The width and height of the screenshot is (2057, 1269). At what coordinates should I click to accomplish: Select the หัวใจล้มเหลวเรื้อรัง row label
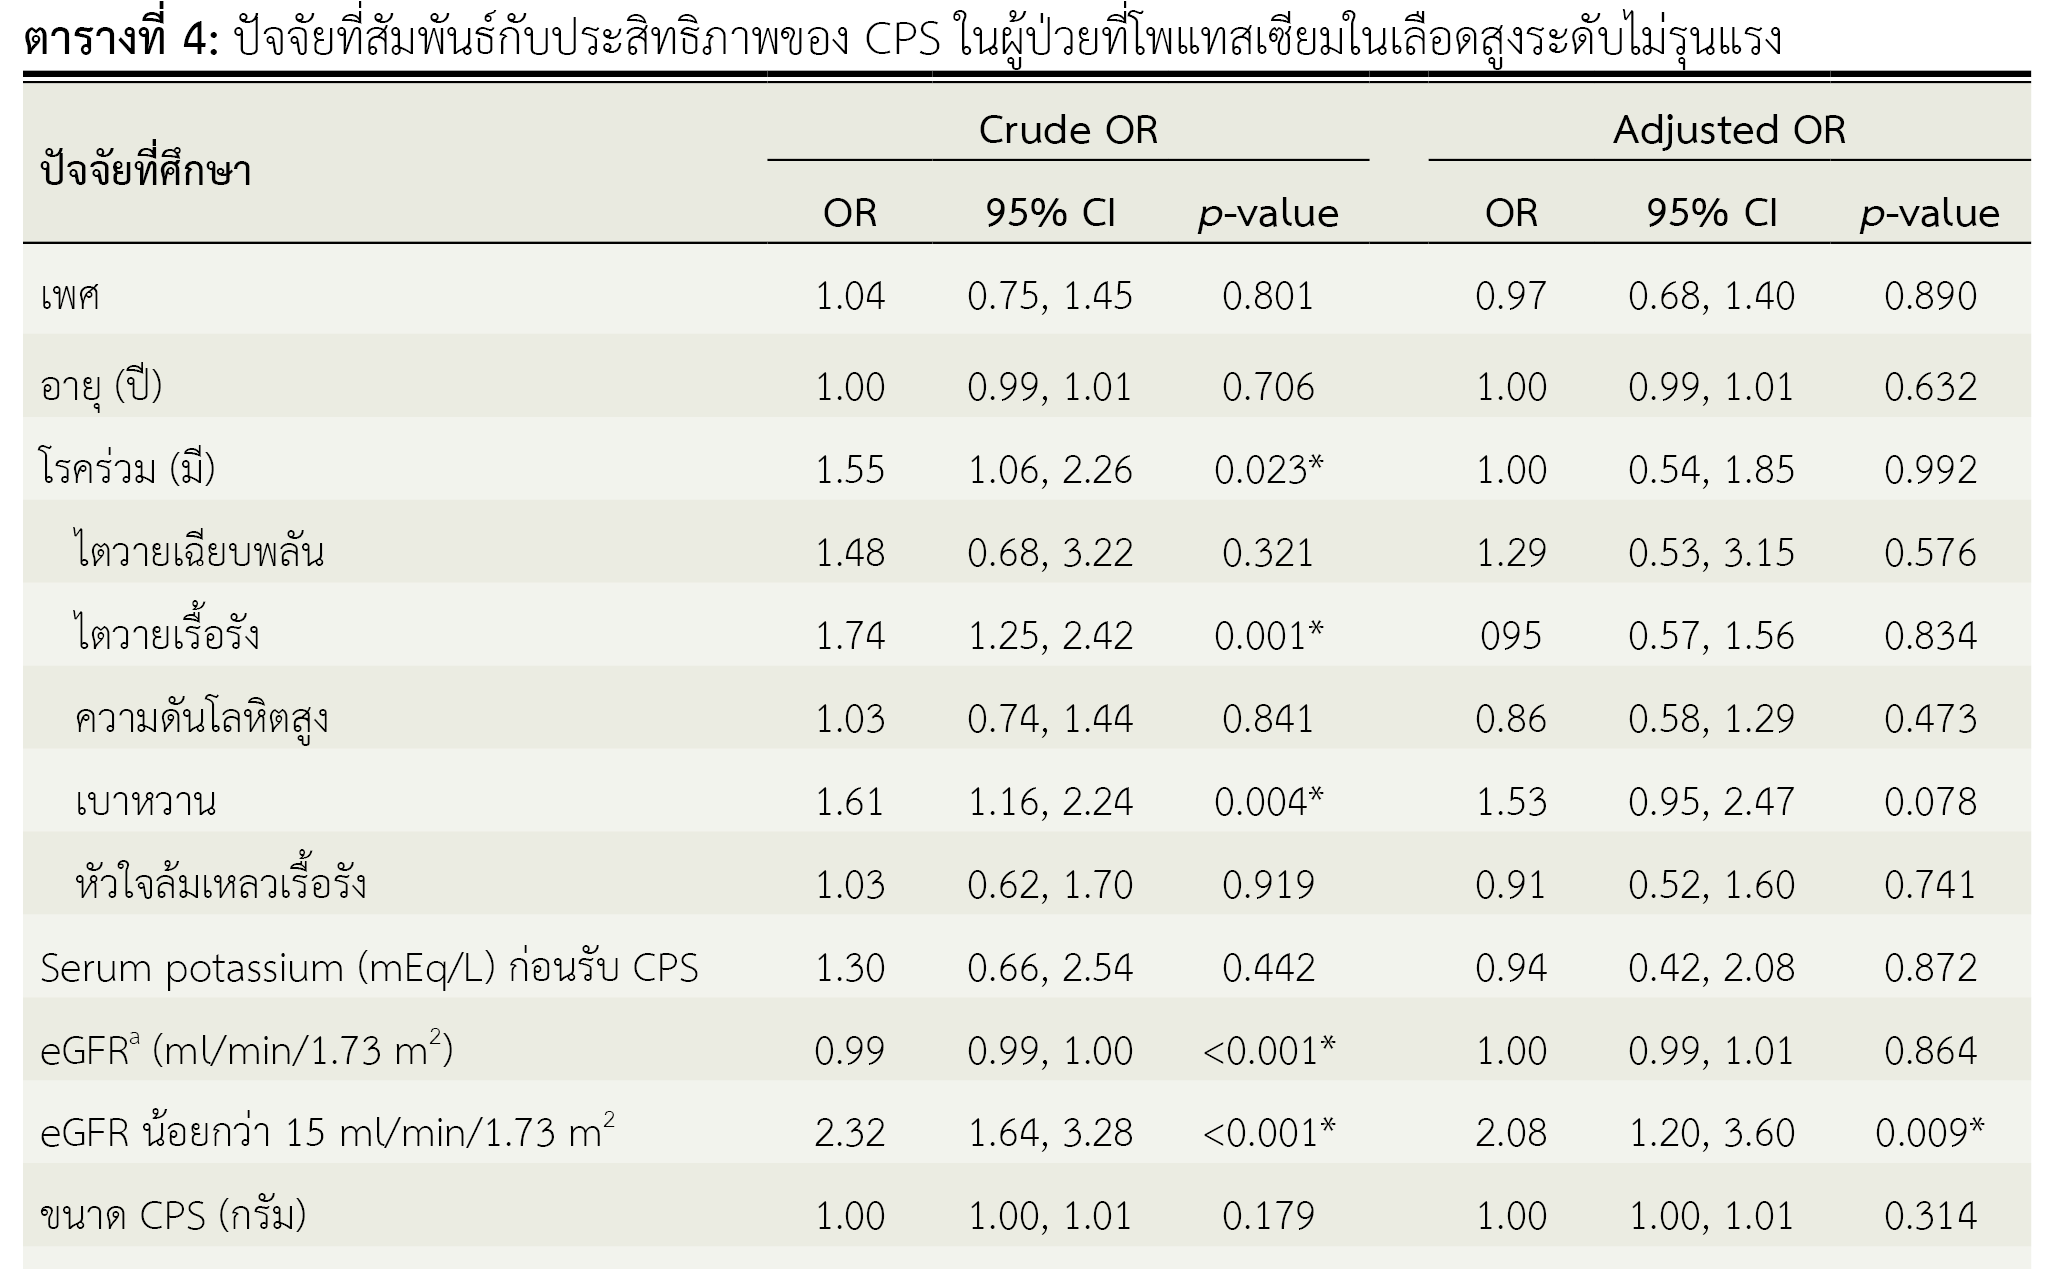click(220, 884)
